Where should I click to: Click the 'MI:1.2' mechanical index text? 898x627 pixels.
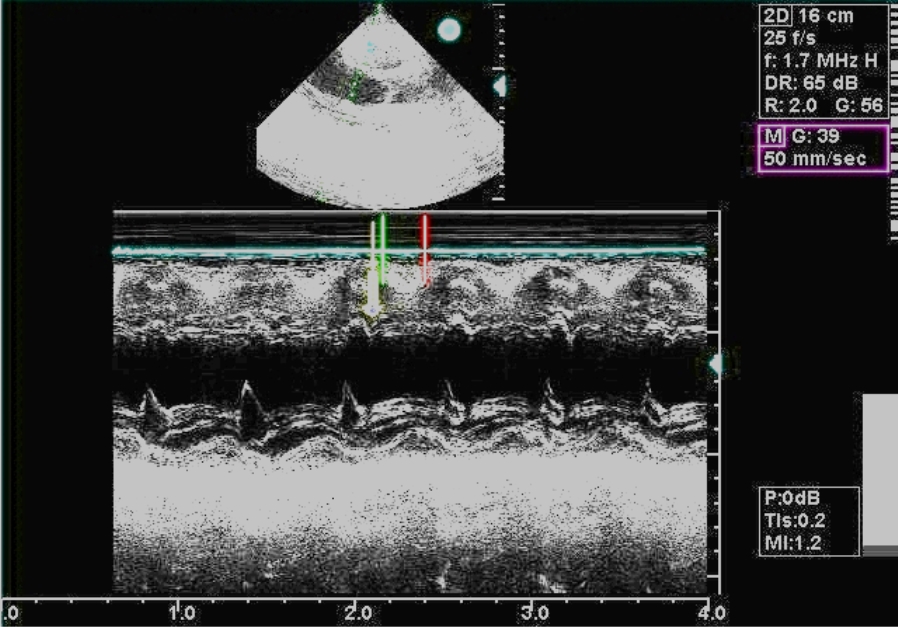(x=793, y=543)
